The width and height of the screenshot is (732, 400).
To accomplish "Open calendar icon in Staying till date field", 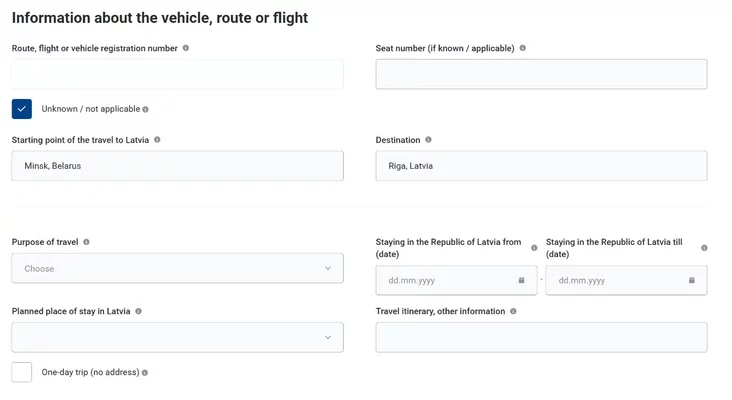I will pyautogui.click(x=691, y=280).
